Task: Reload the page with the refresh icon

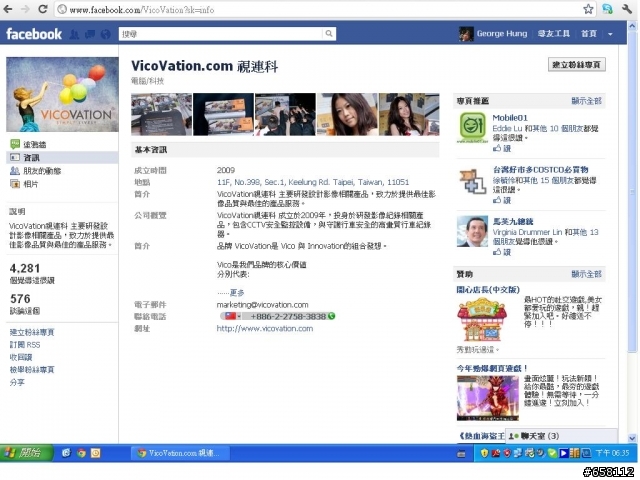Action: 42,9
